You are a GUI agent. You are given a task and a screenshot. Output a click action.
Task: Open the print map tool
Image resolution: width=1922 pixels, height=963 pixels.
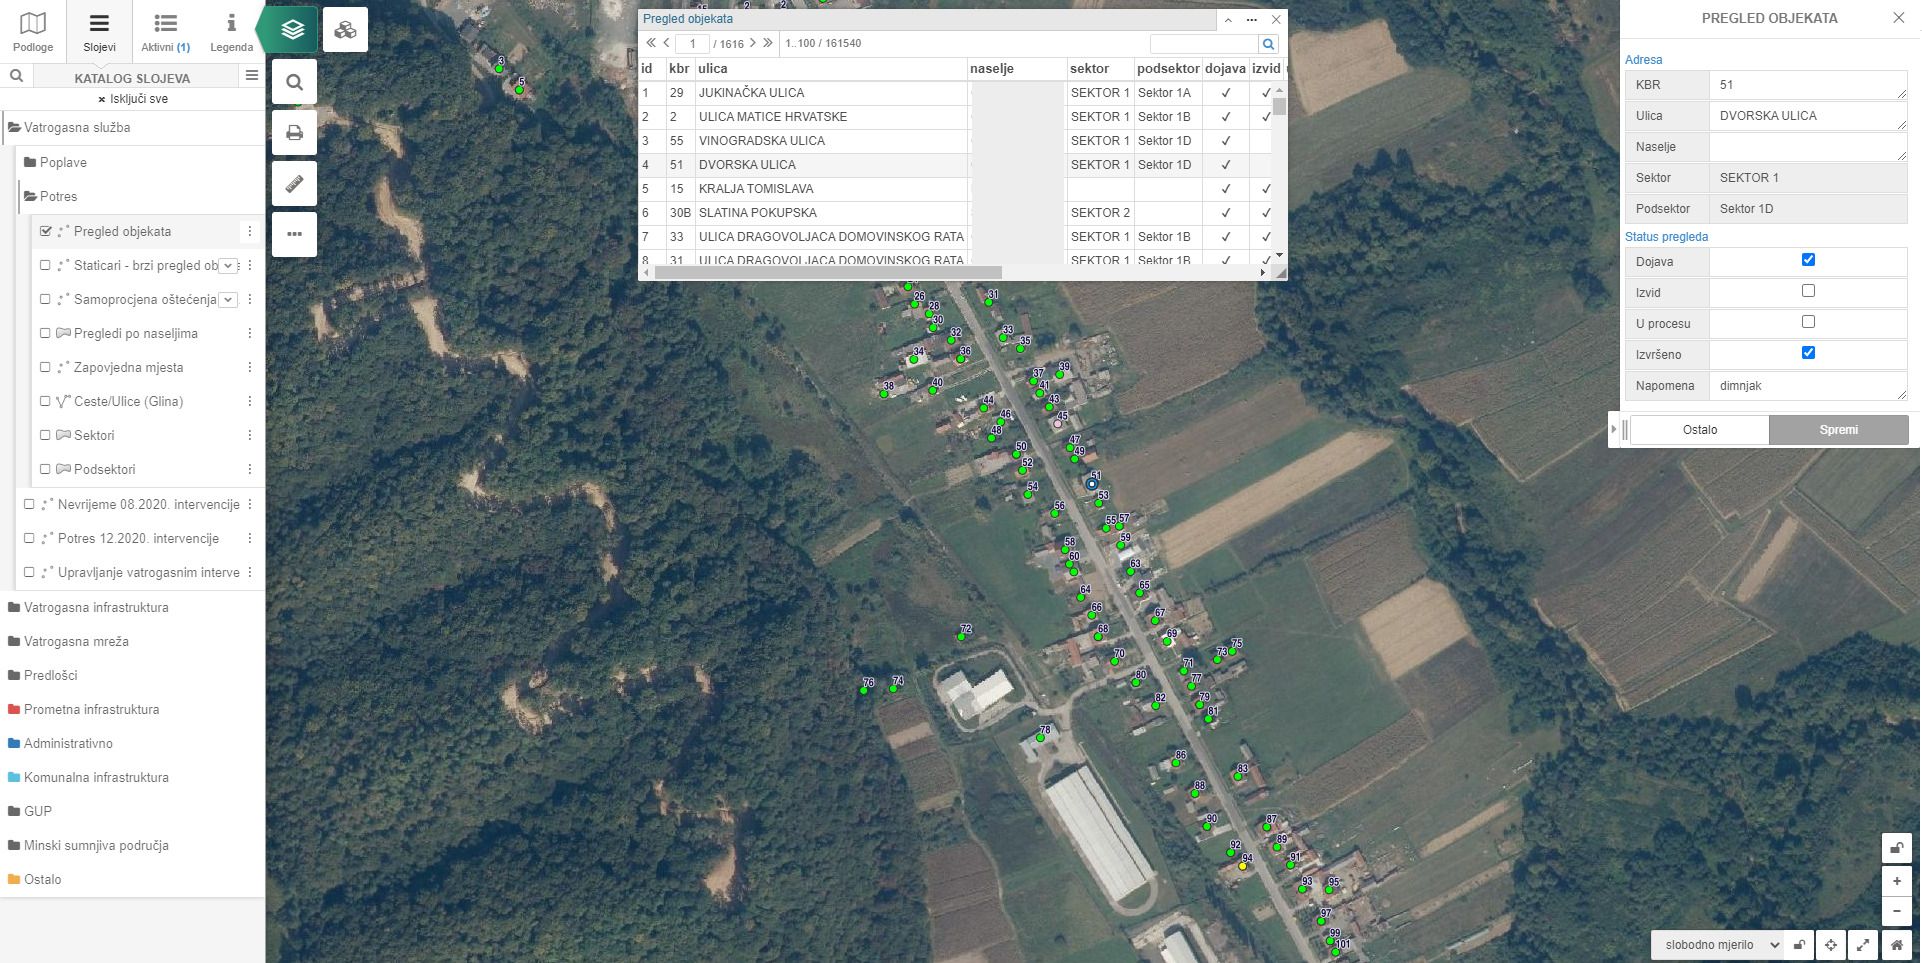(294, 133)
